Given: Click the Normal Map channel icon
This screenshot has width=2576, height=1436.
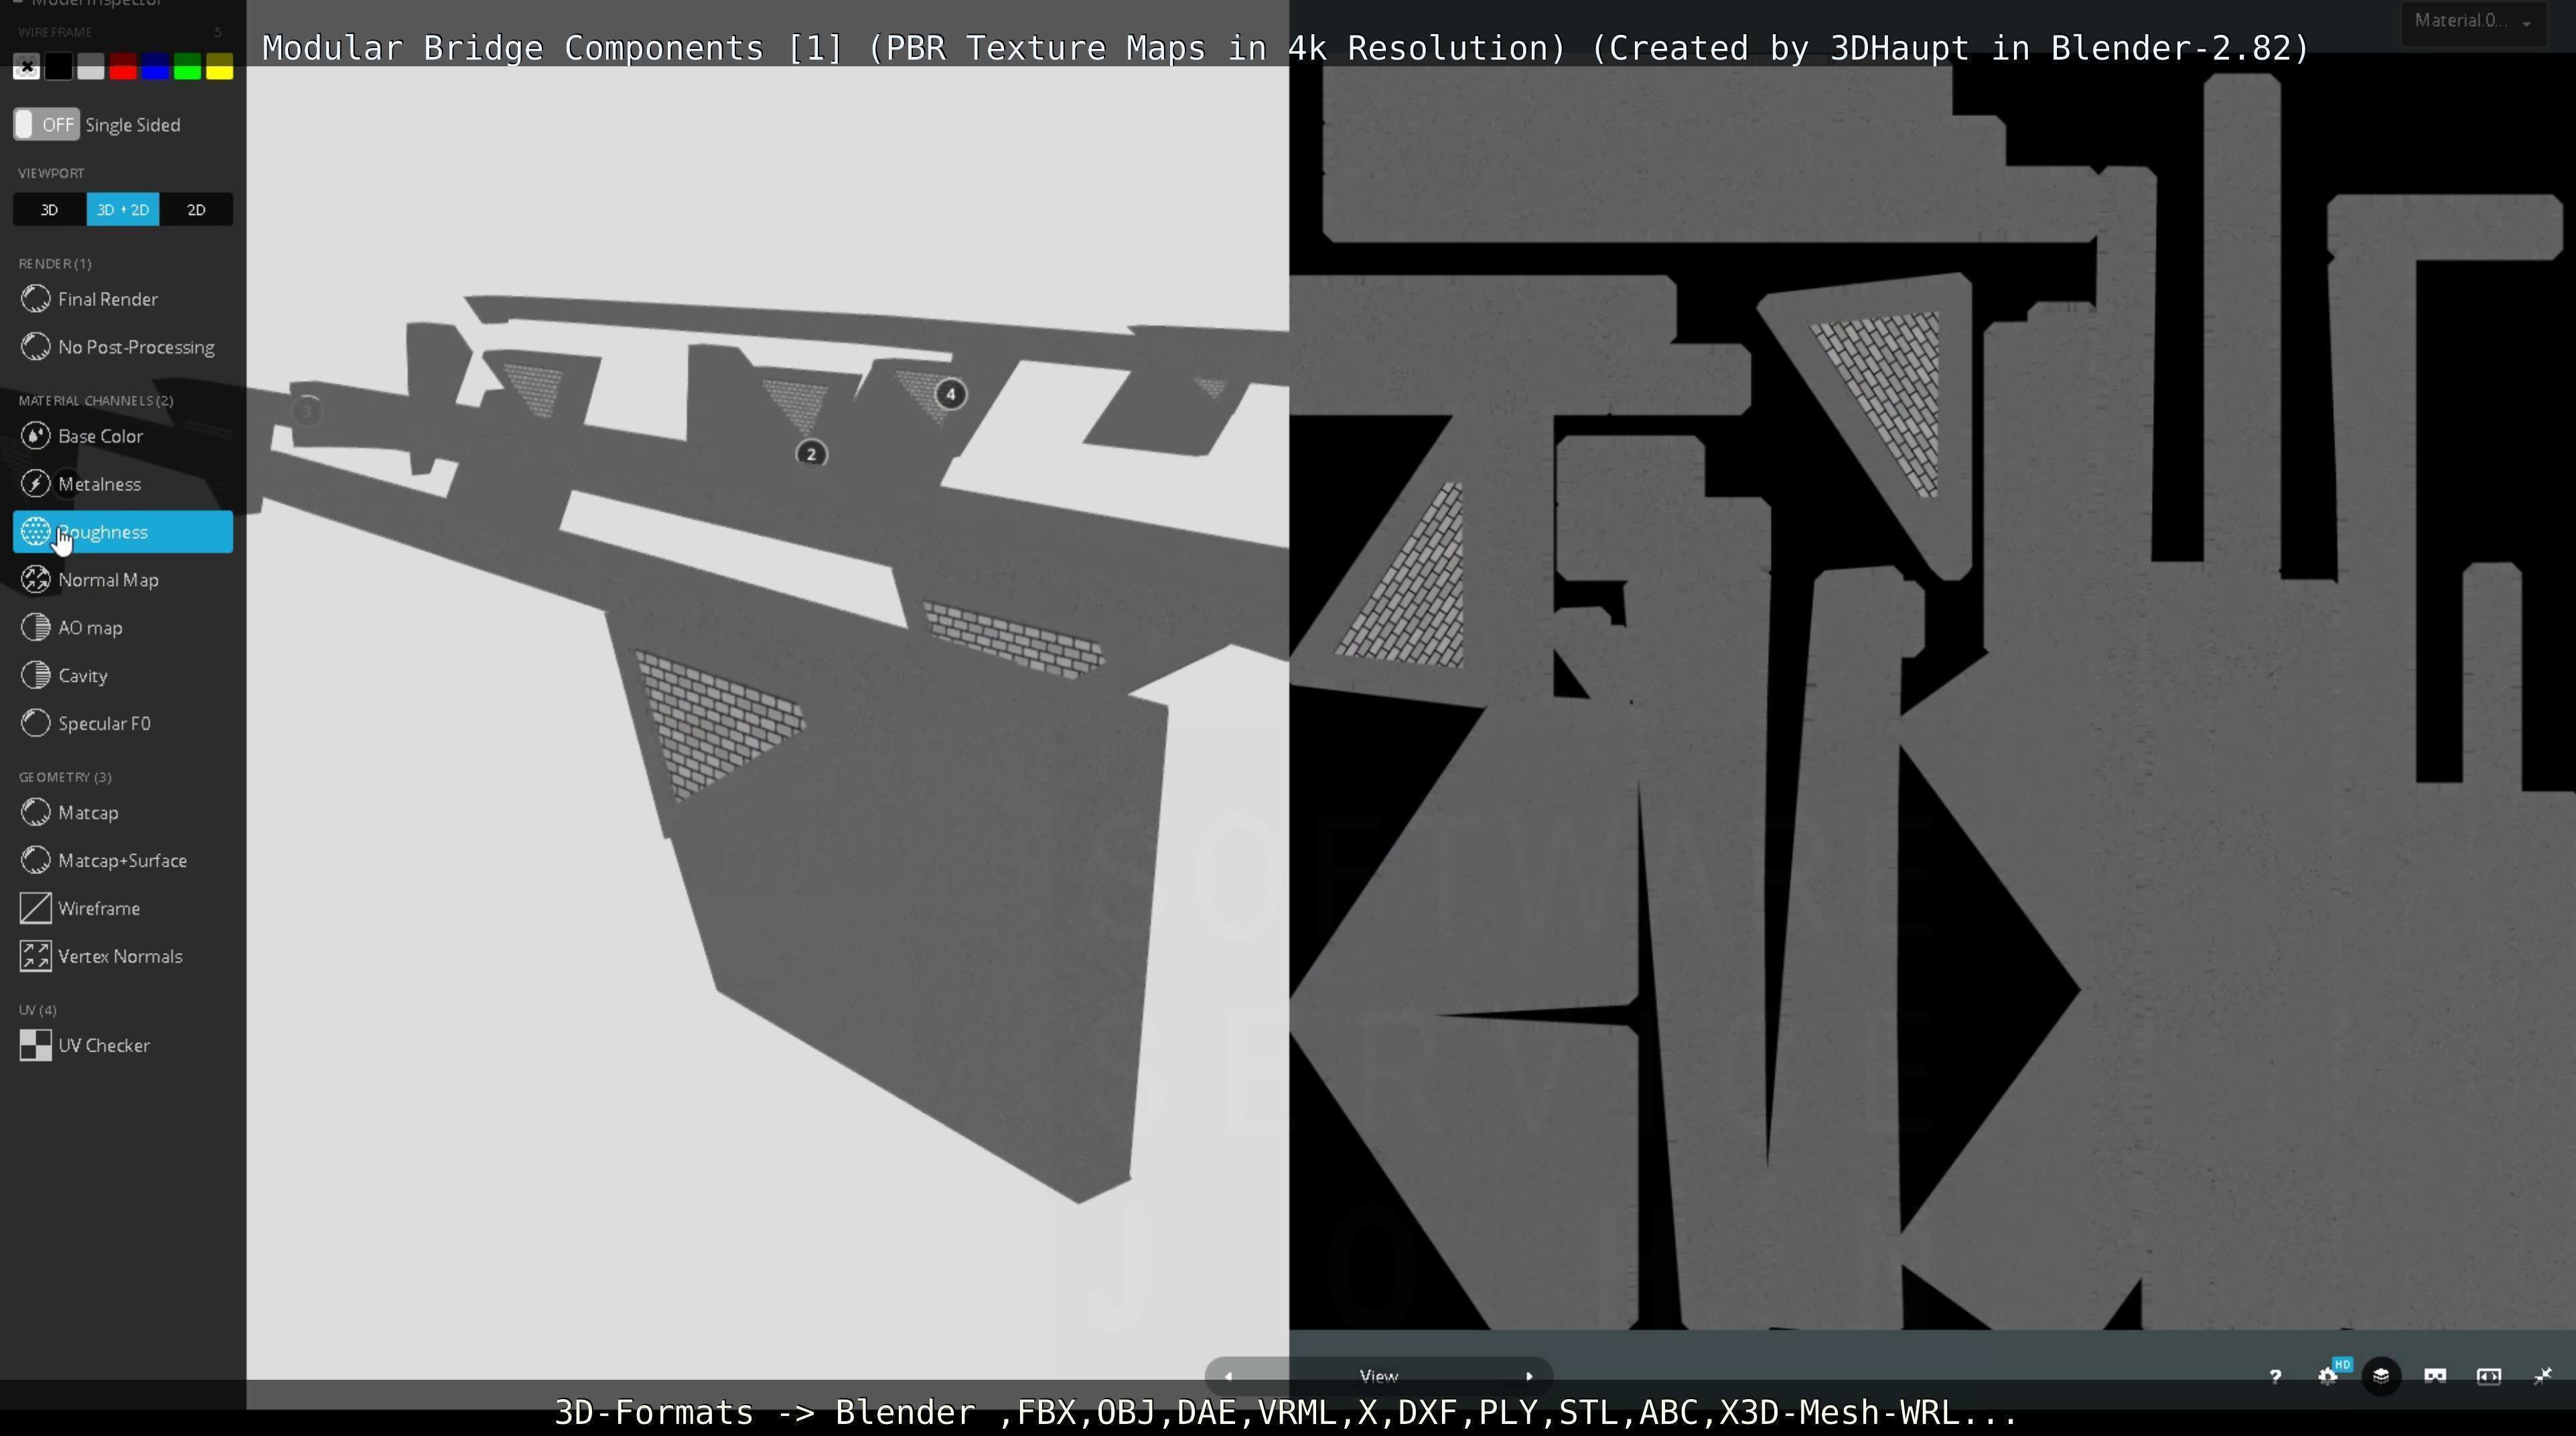Looking at the screenshot, I should coord(36,580).
